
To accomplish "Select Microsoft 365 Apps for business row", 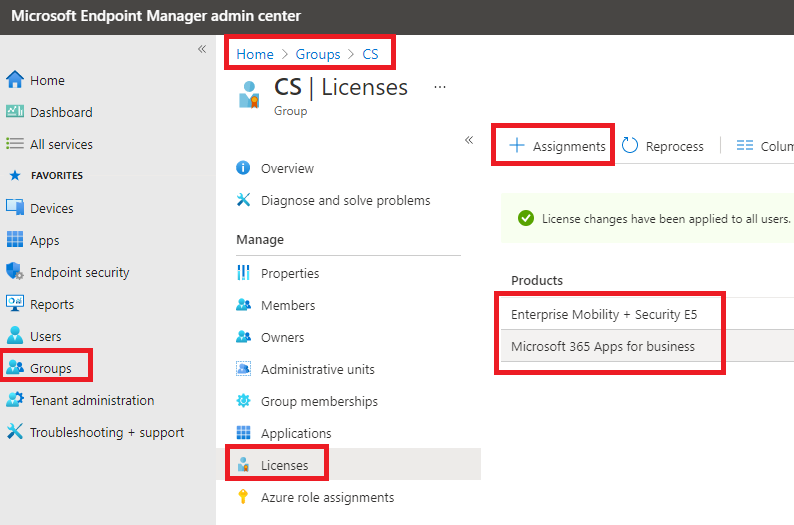I will 647,346.
